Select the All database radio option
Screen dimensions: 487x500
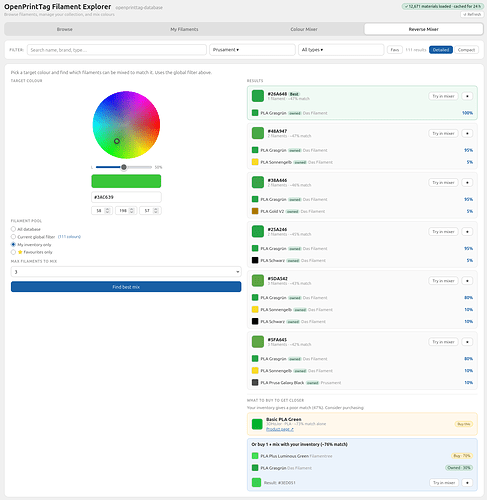13,229
